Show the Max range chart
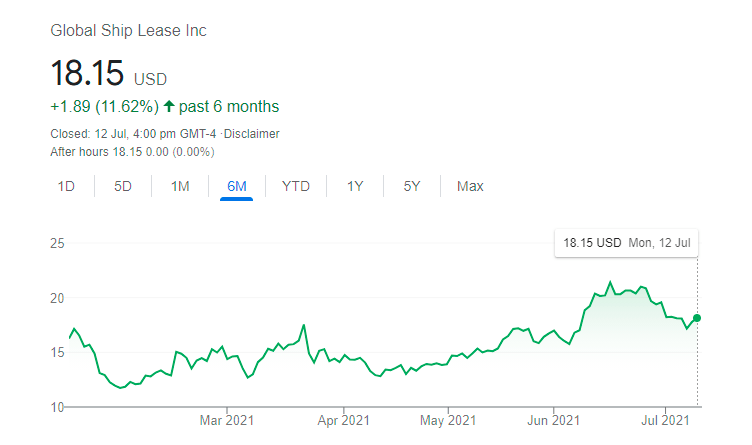 (x=470, y=186)
